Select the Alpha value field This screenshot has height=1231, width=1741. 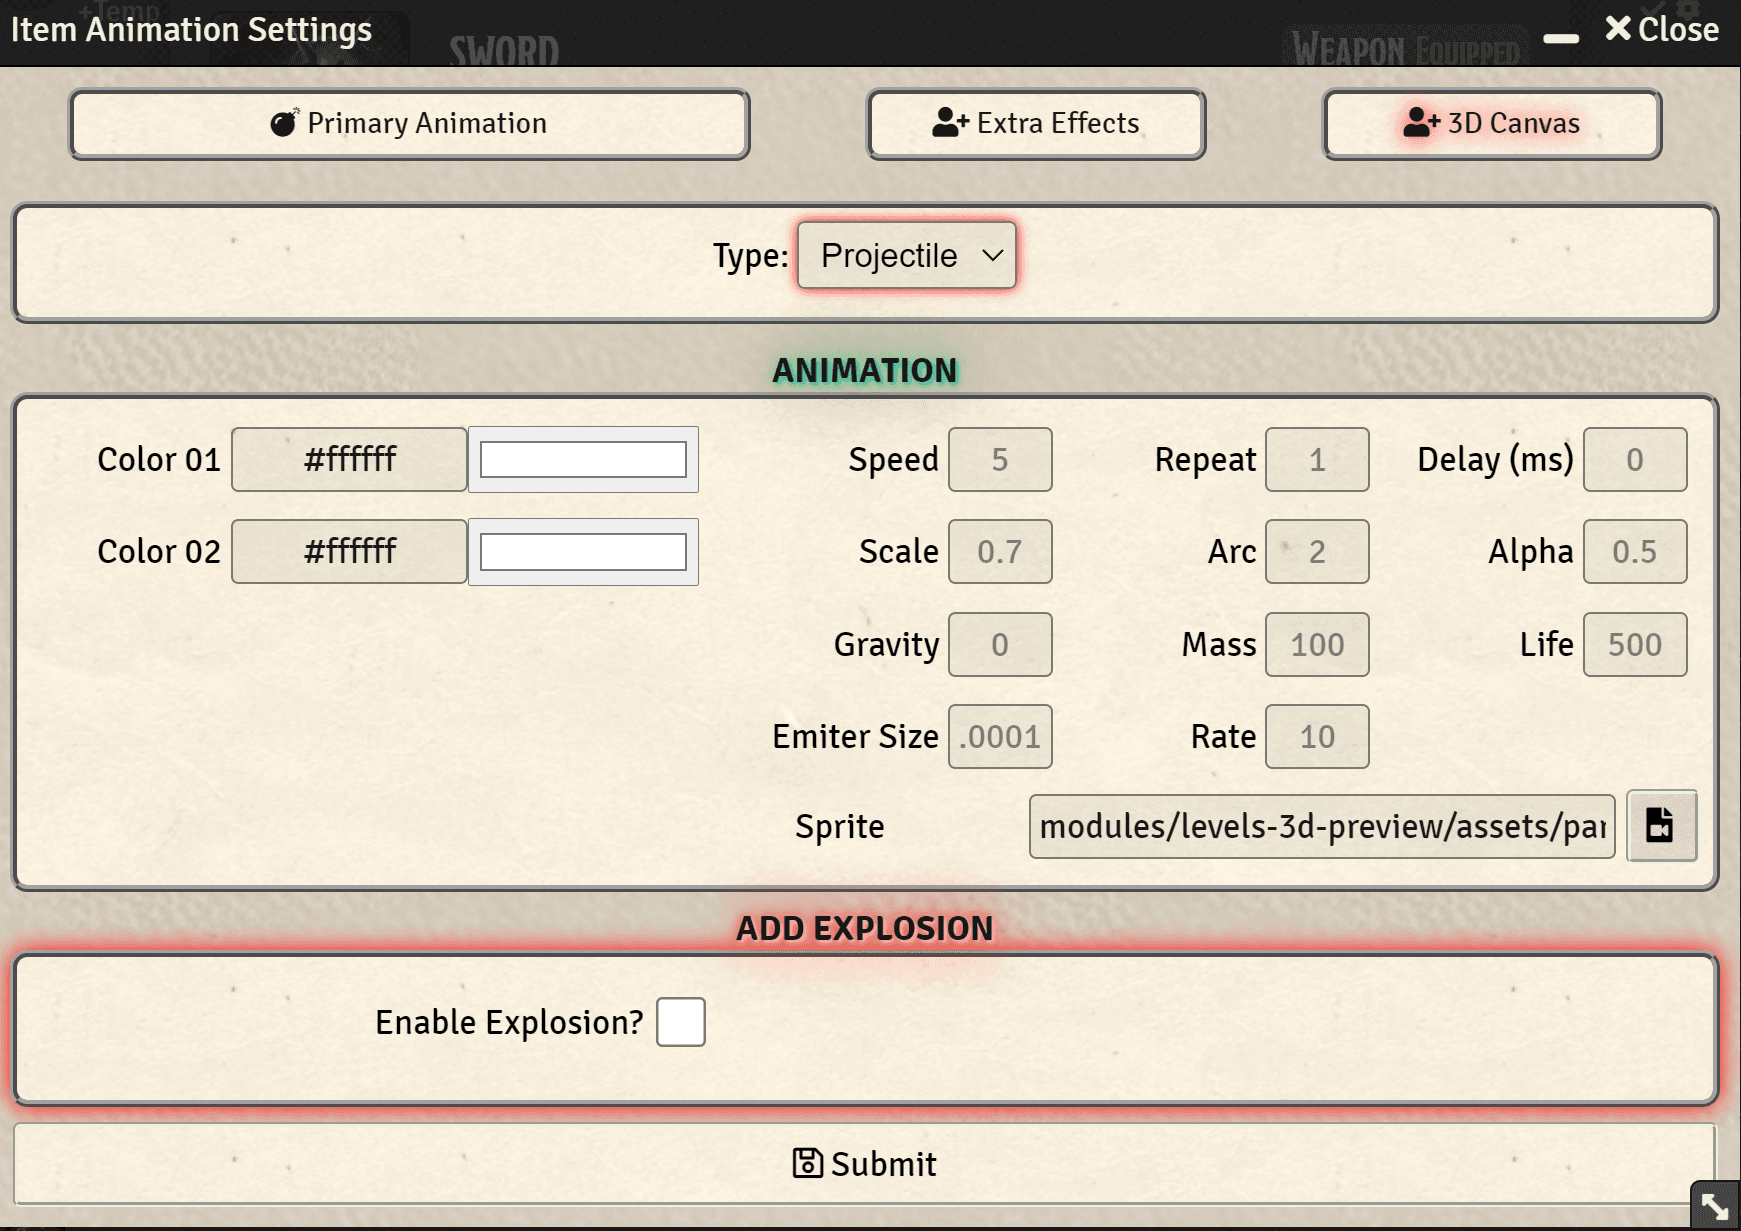click(1634, 552)
